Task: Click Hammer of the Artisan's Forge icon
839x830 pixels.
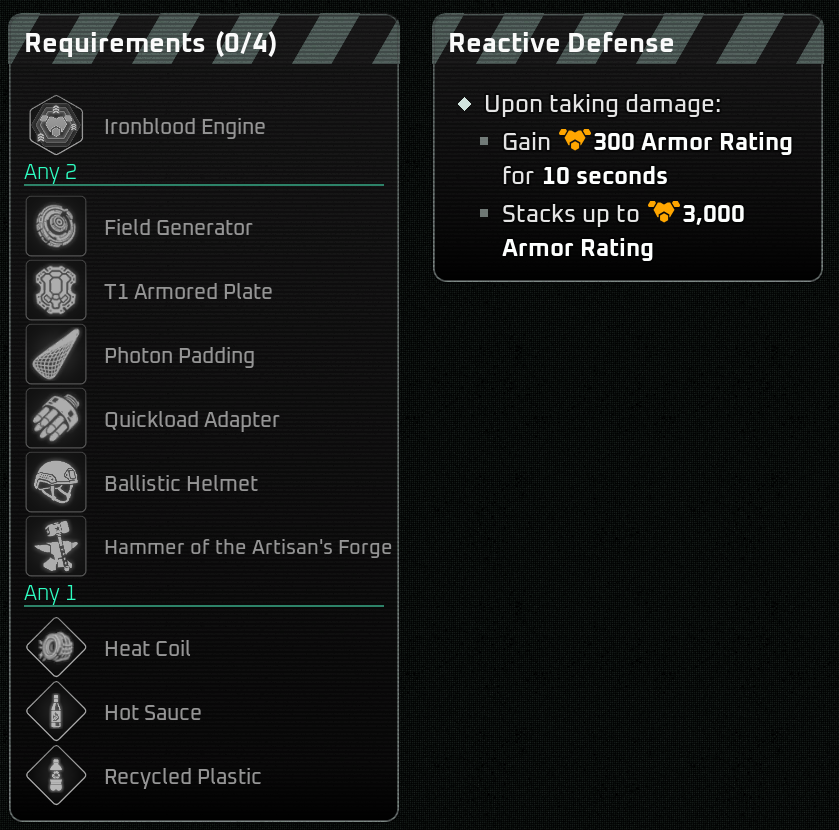Action: (56, 547)
